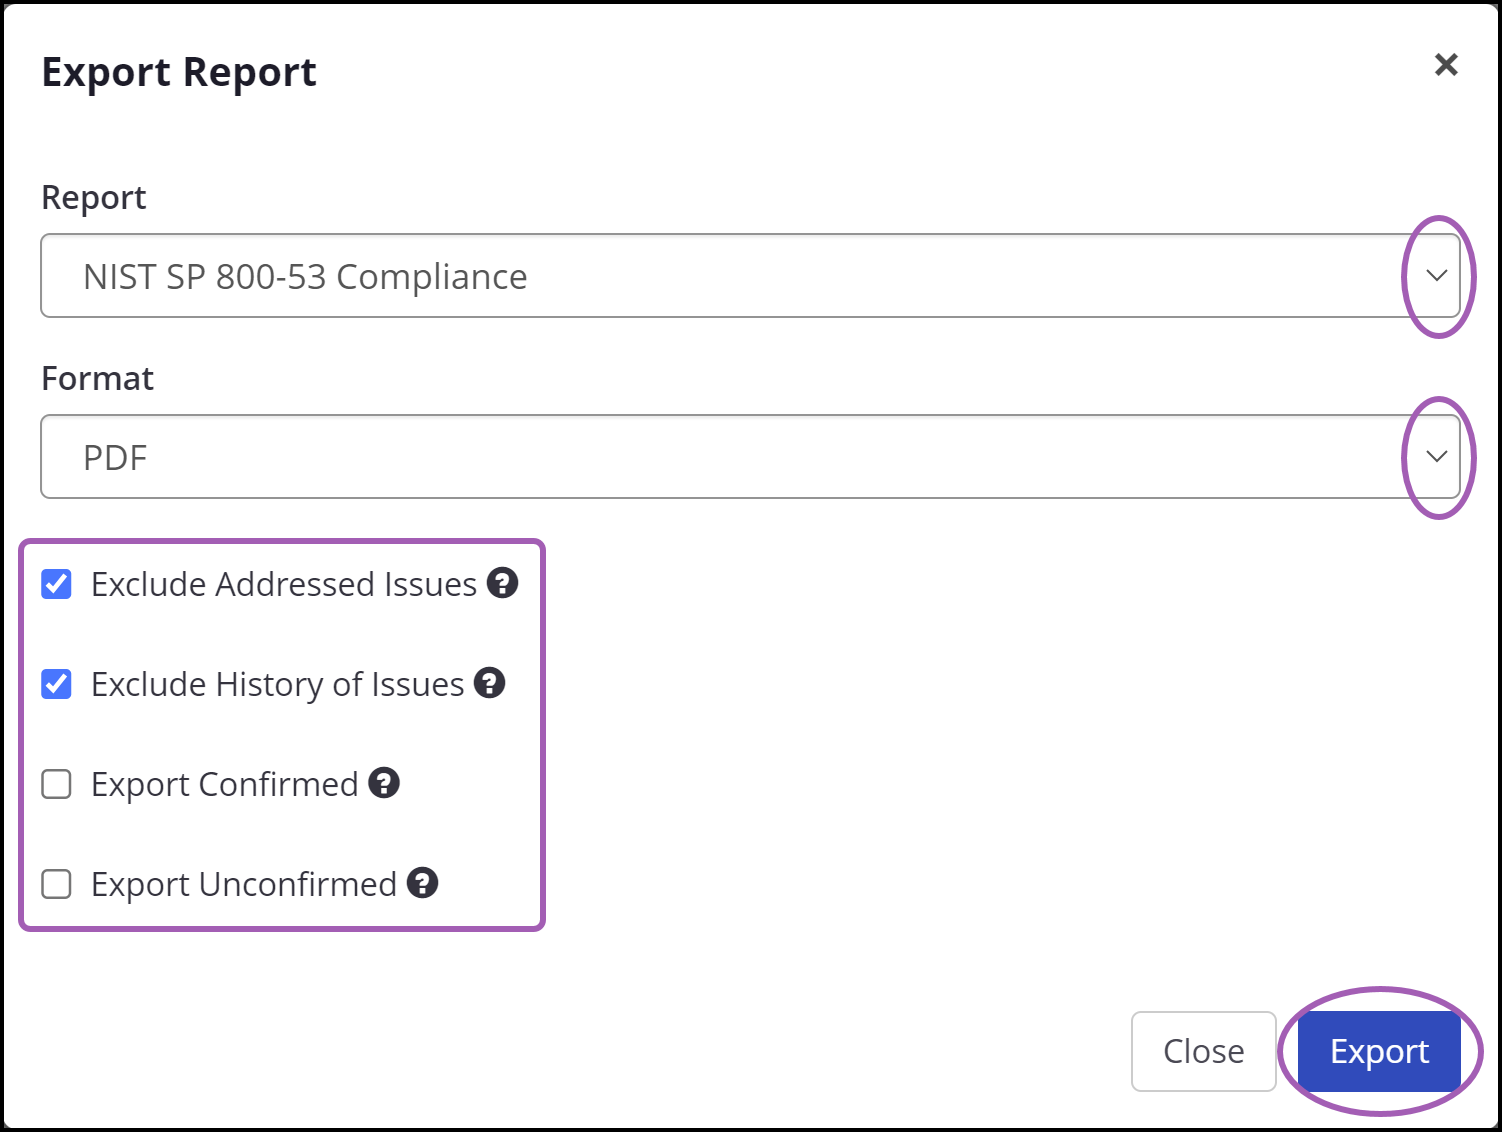Screen dimensions: 1502x1132
Task: Enable the Export Confirmed checkbox
Action: (x=56, y=784)
